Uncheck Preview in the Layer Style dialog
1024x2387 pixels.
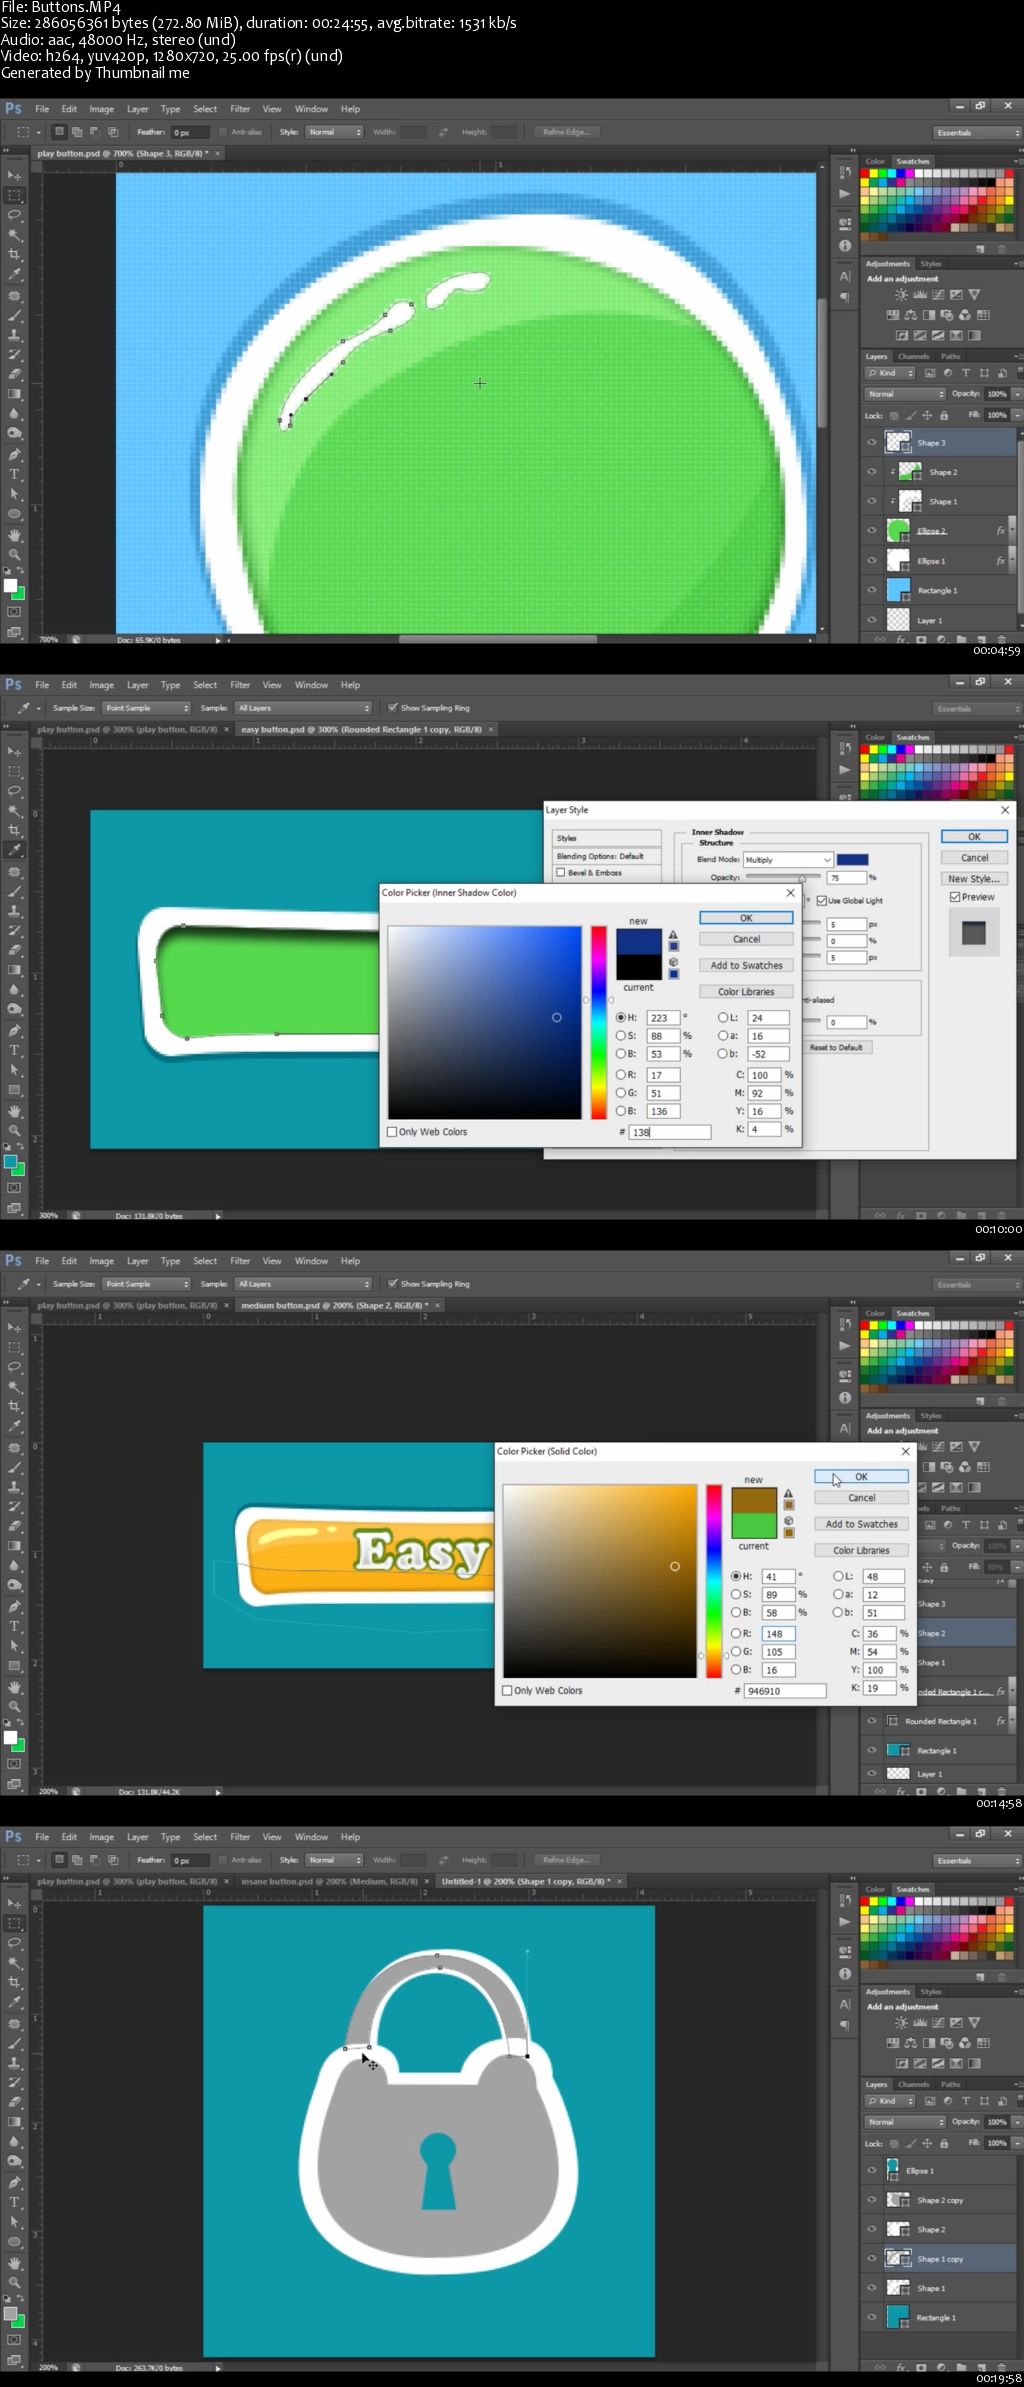(955, 897)
